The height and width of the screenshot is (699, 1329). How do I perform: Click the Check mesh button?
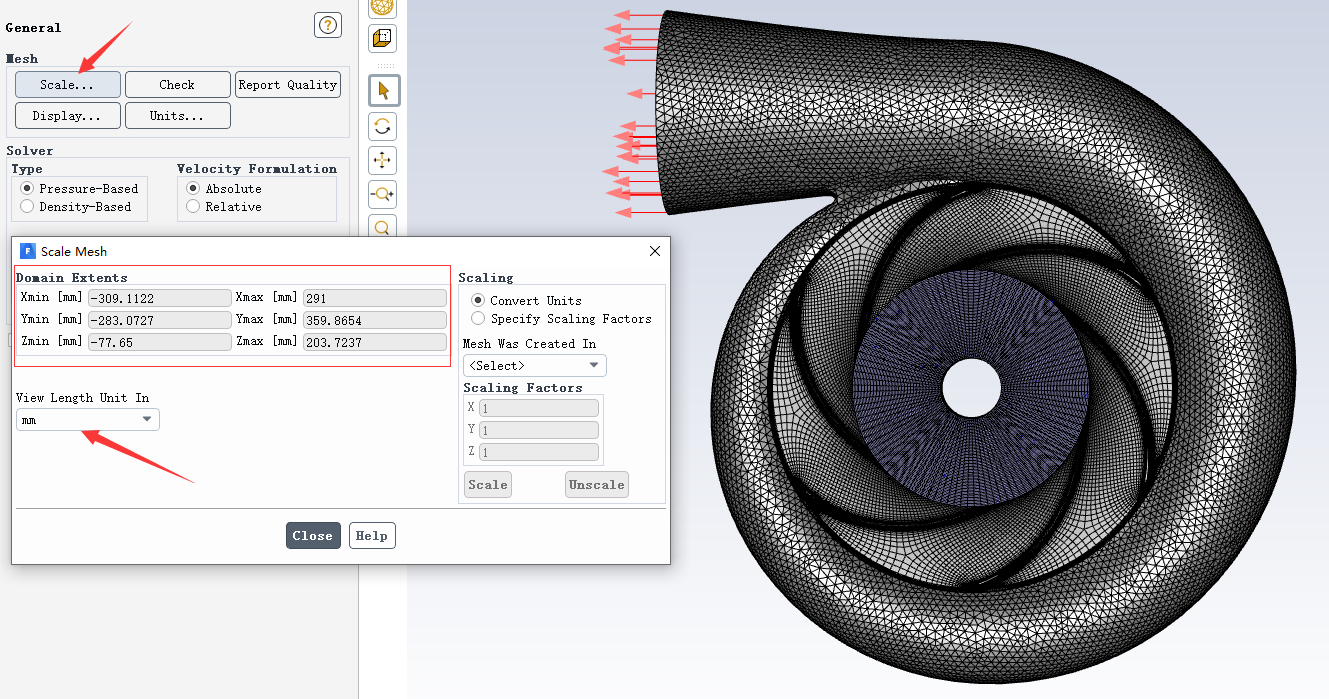click(177, 85)
